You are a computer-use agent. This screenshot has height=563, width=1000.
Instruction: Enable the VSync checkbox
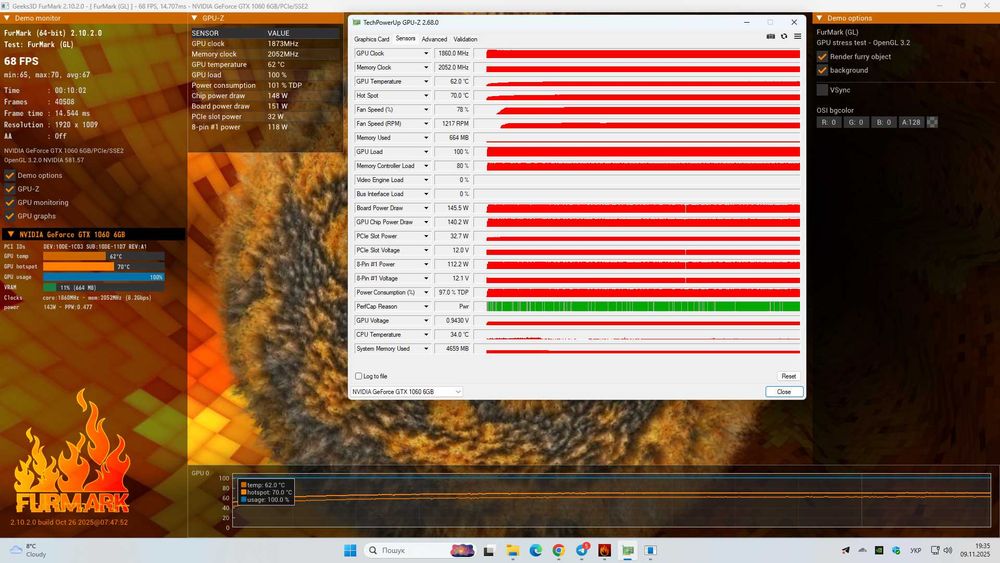822,90
